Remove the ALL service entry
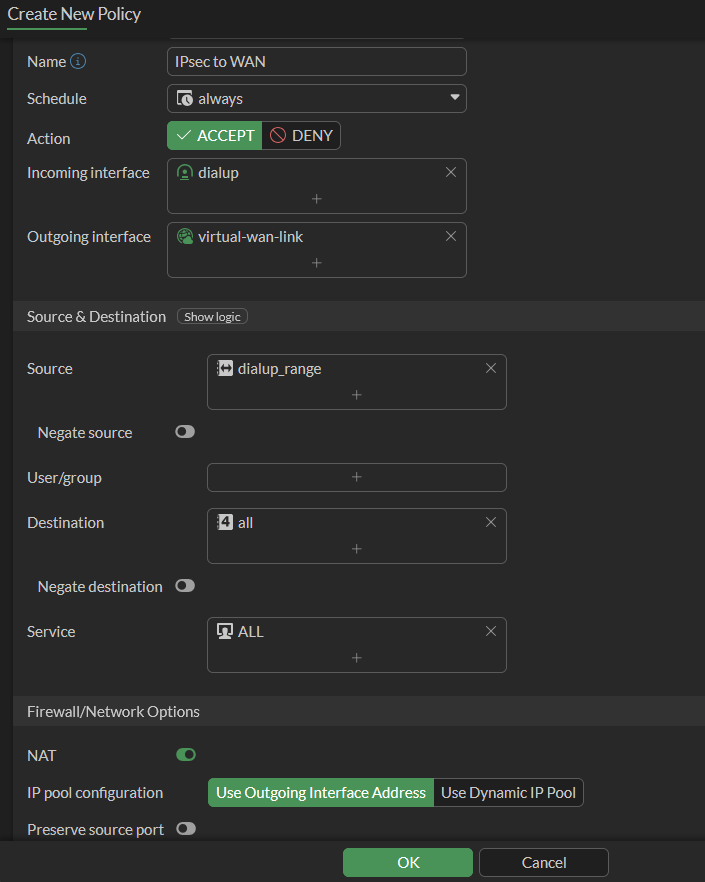 click(491, 631)
